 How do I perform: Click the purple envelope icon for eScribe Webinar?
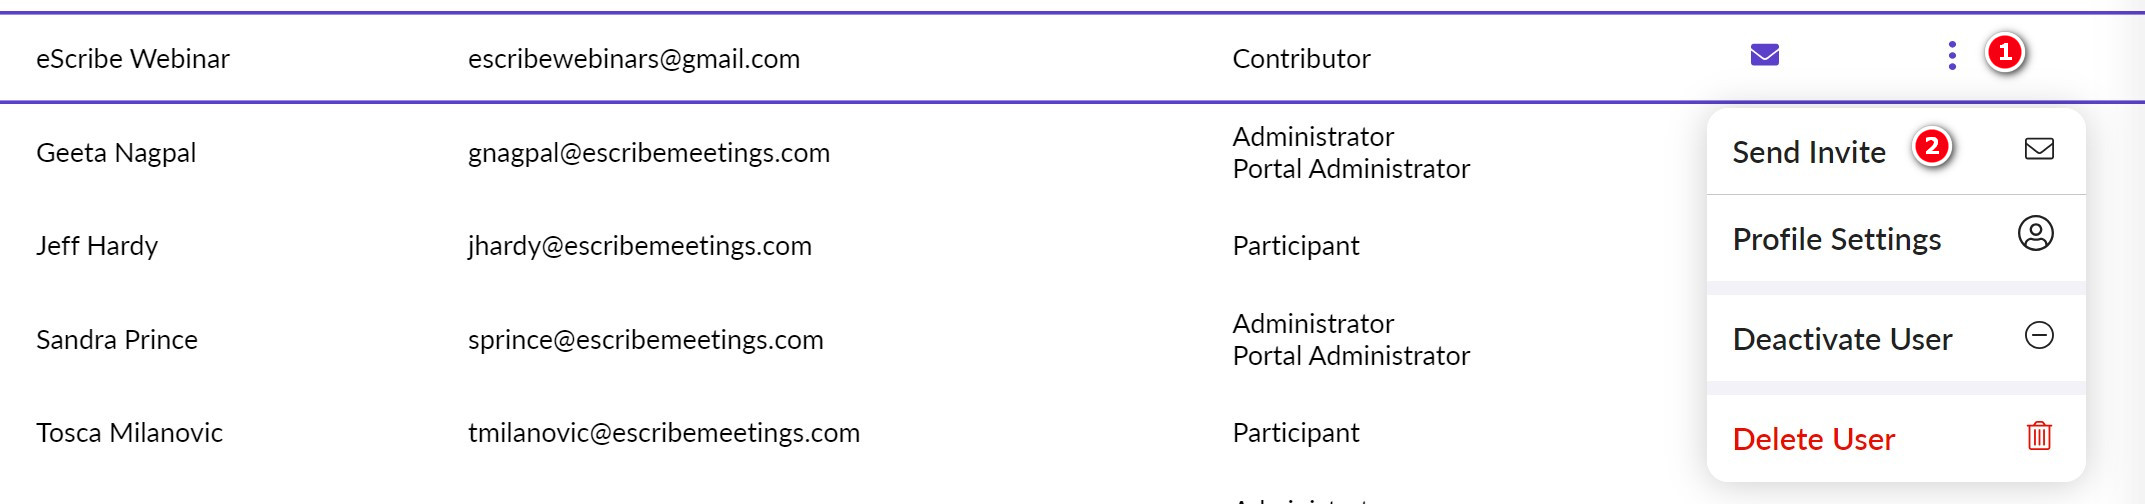[1764, 55]
